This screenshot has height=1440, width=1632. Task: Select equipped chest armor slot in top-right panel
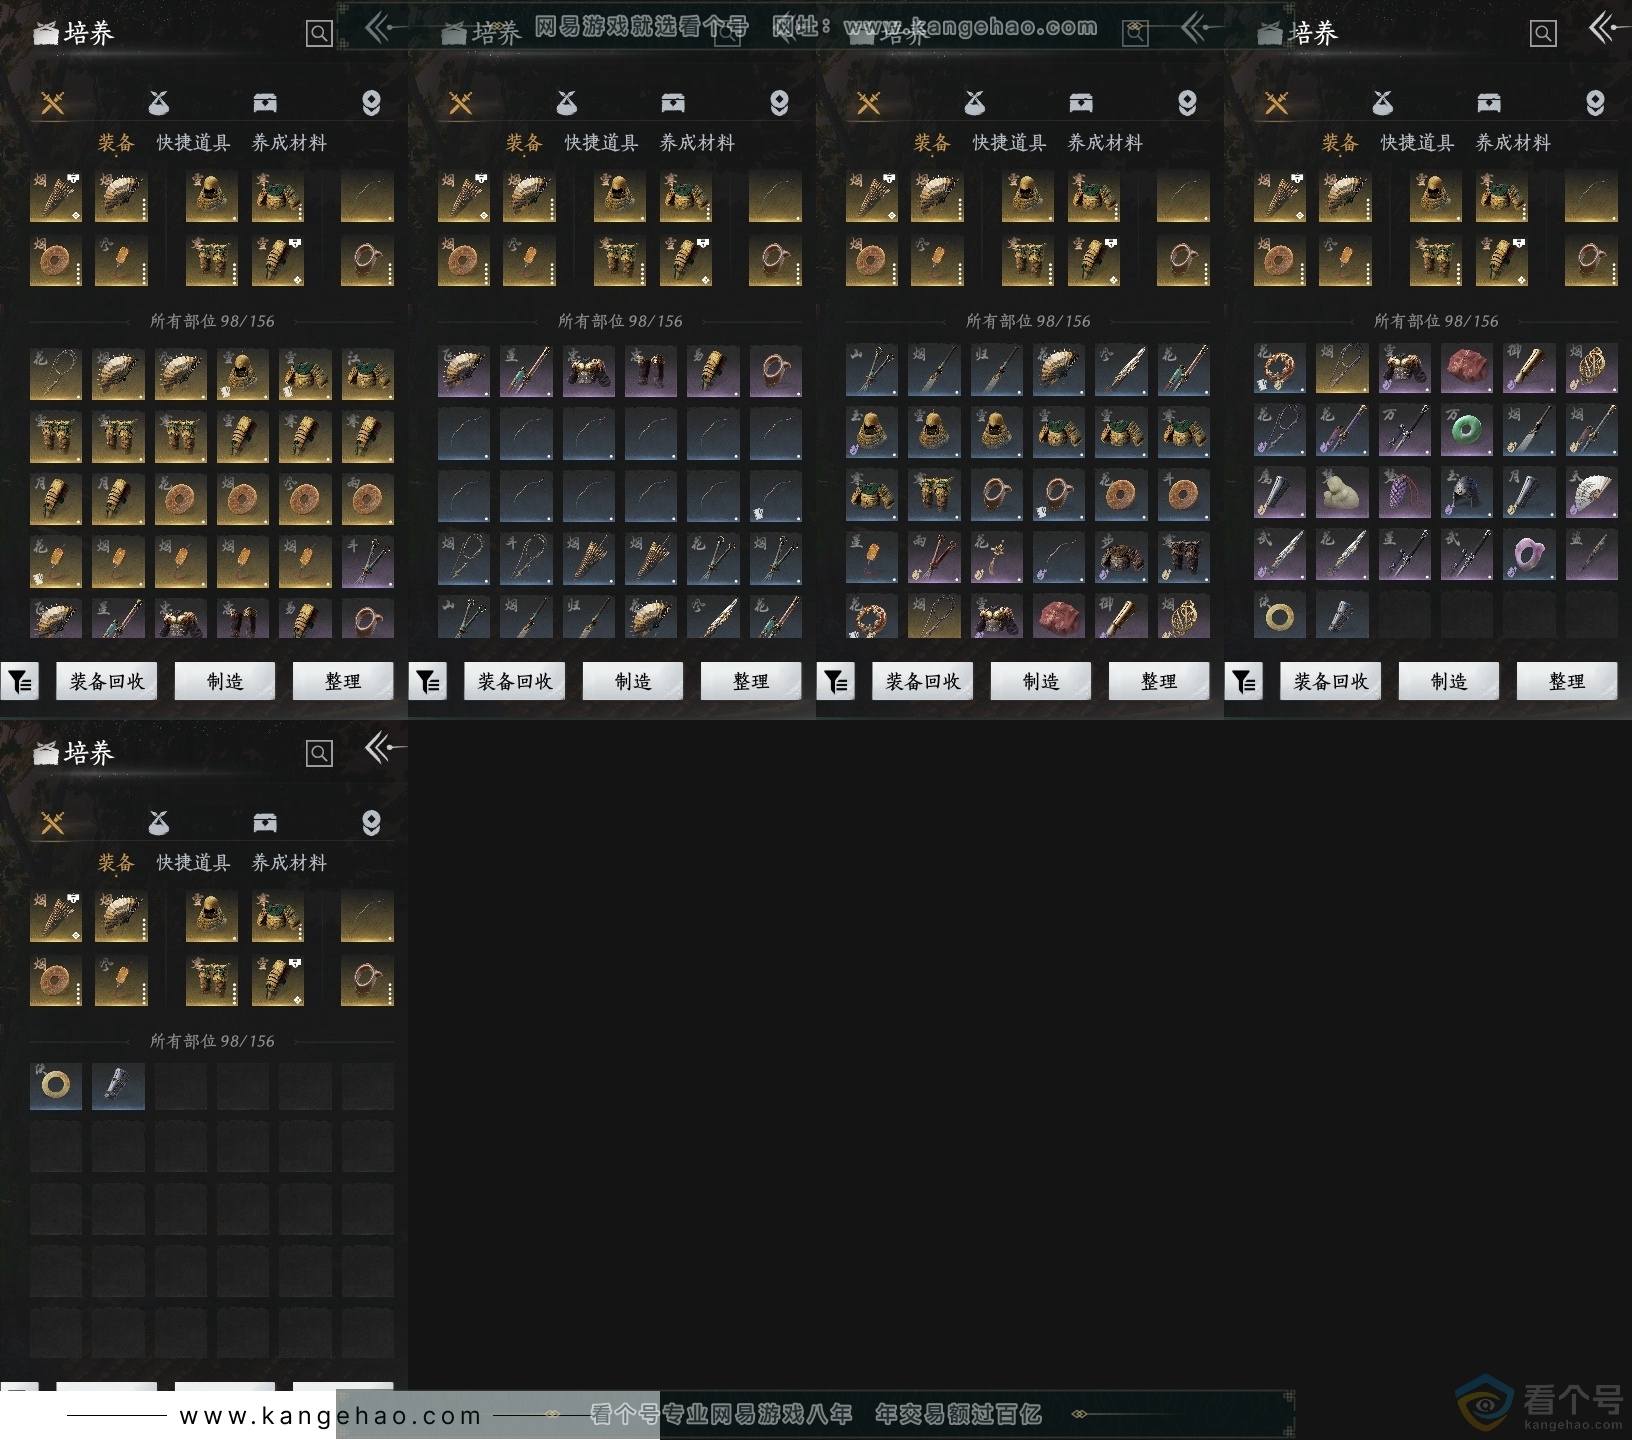click(1502, 196)
